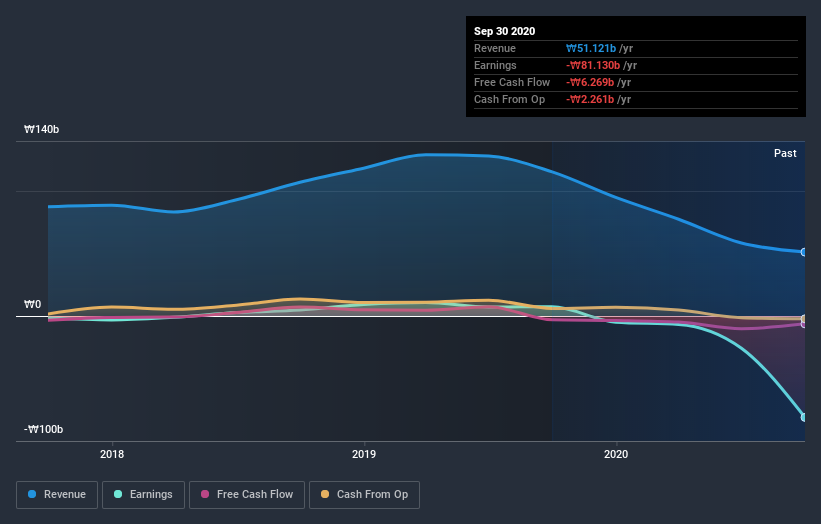Toggle the Earnings legend button
Screen dimensions: 821x524
click(143, 495)
